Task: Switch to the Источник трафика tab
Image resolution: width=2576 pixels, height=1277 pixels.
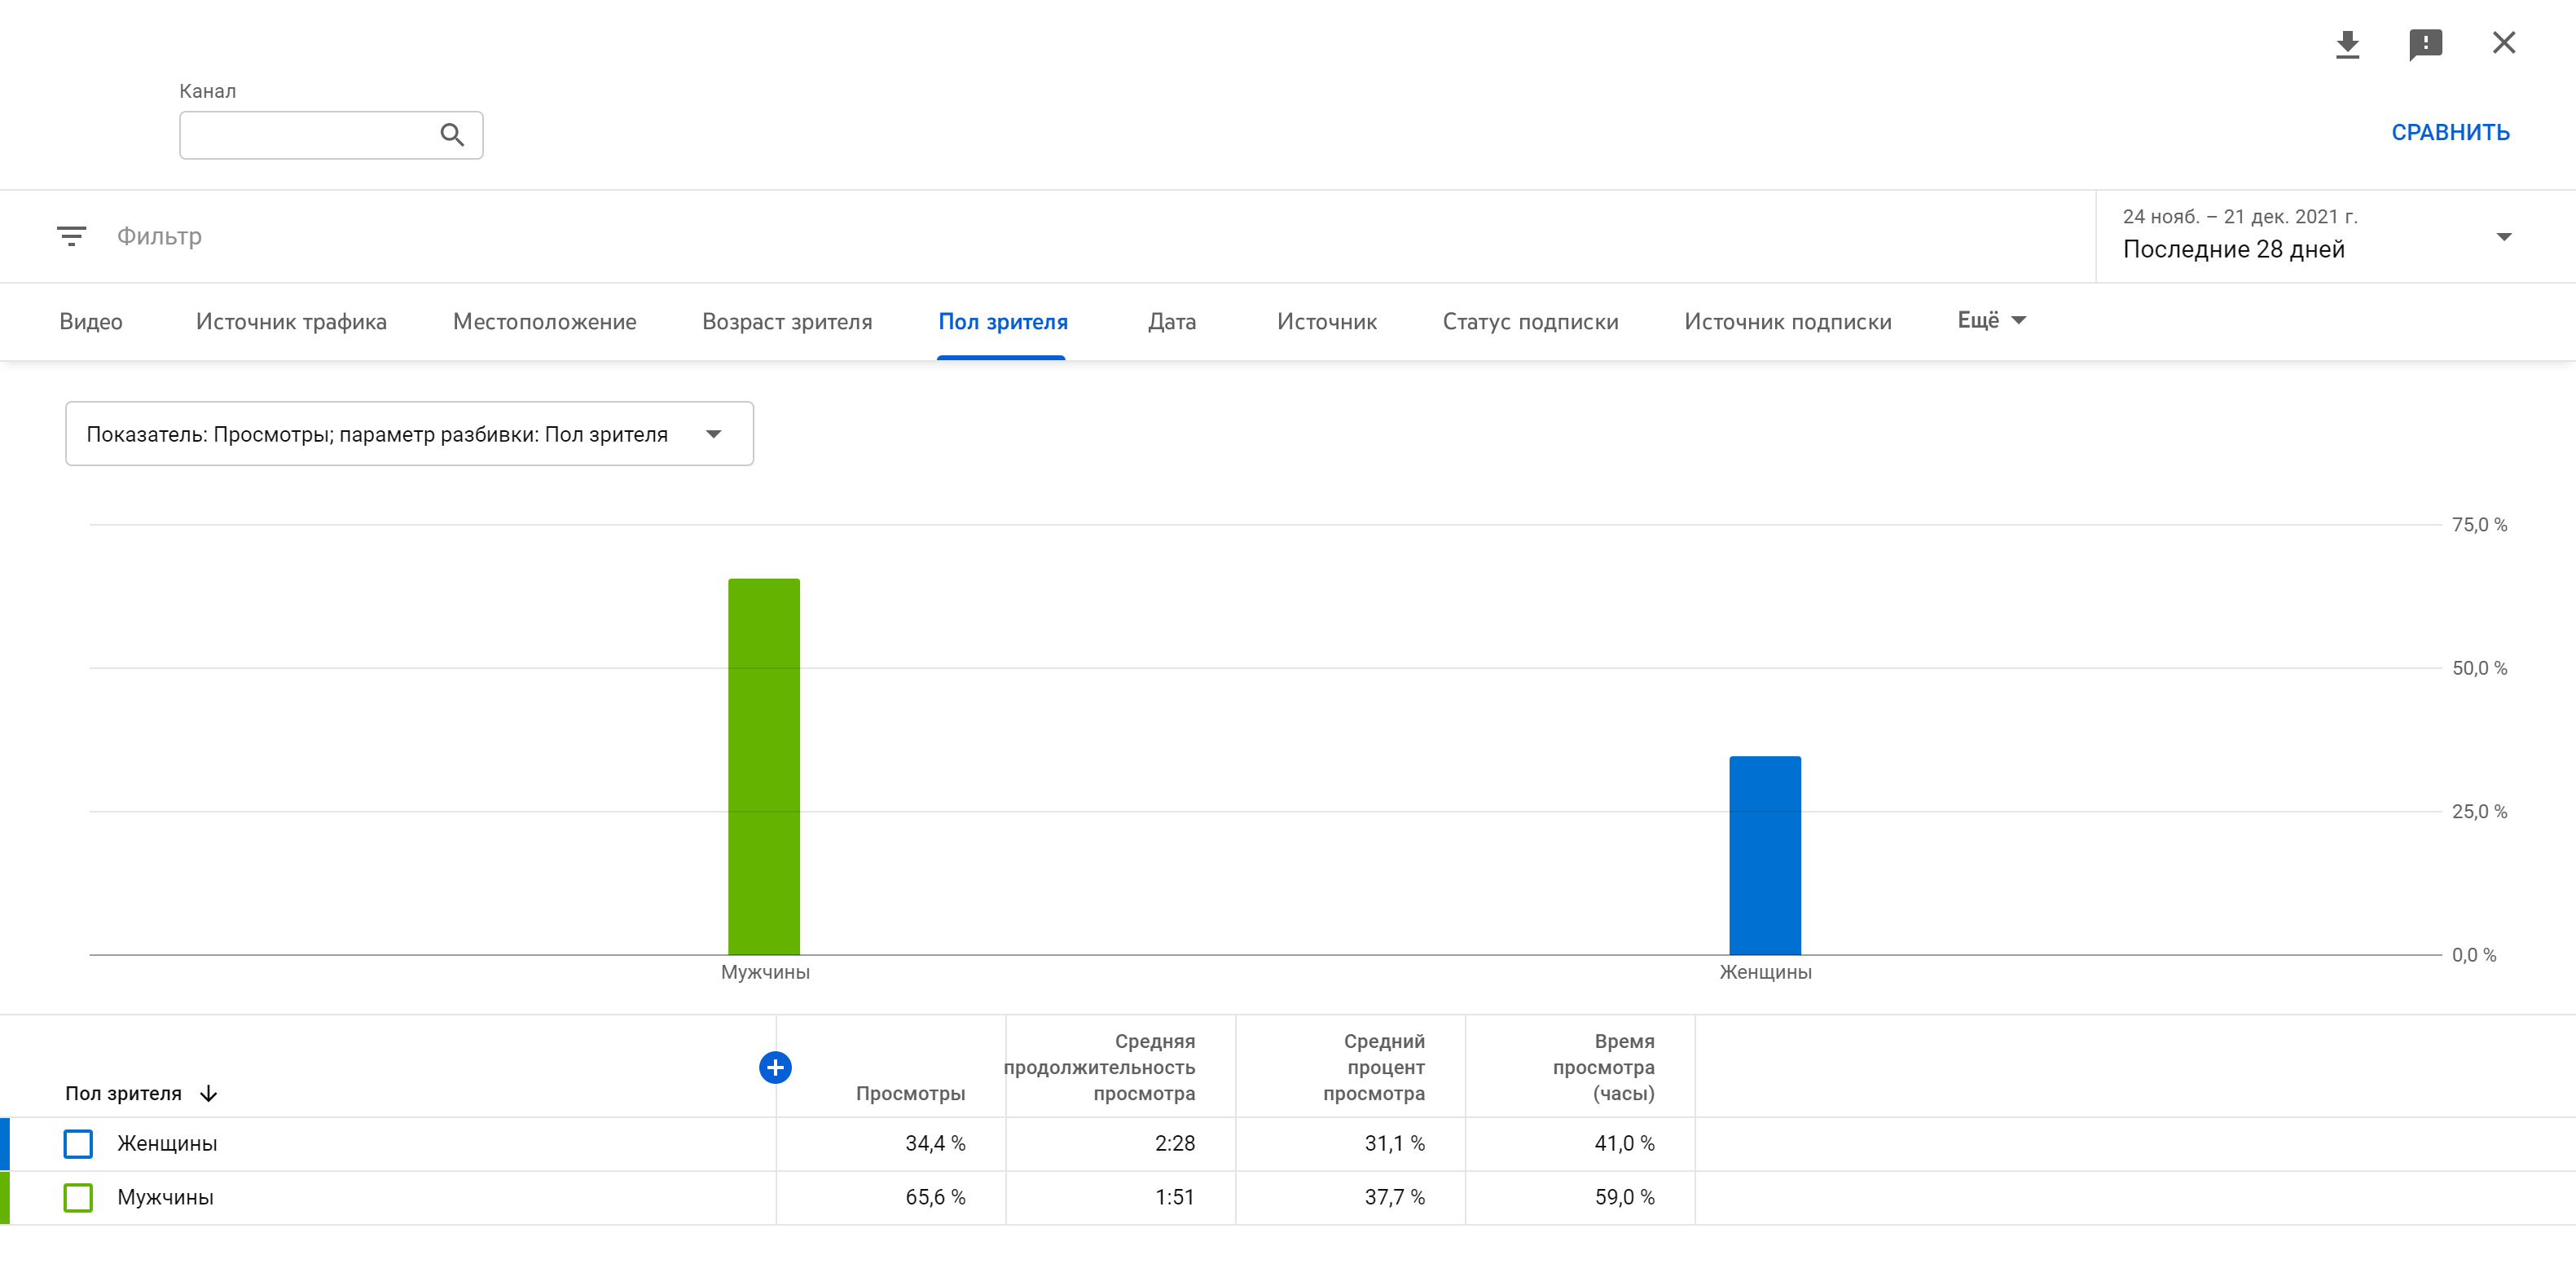Action: (291, 322)
